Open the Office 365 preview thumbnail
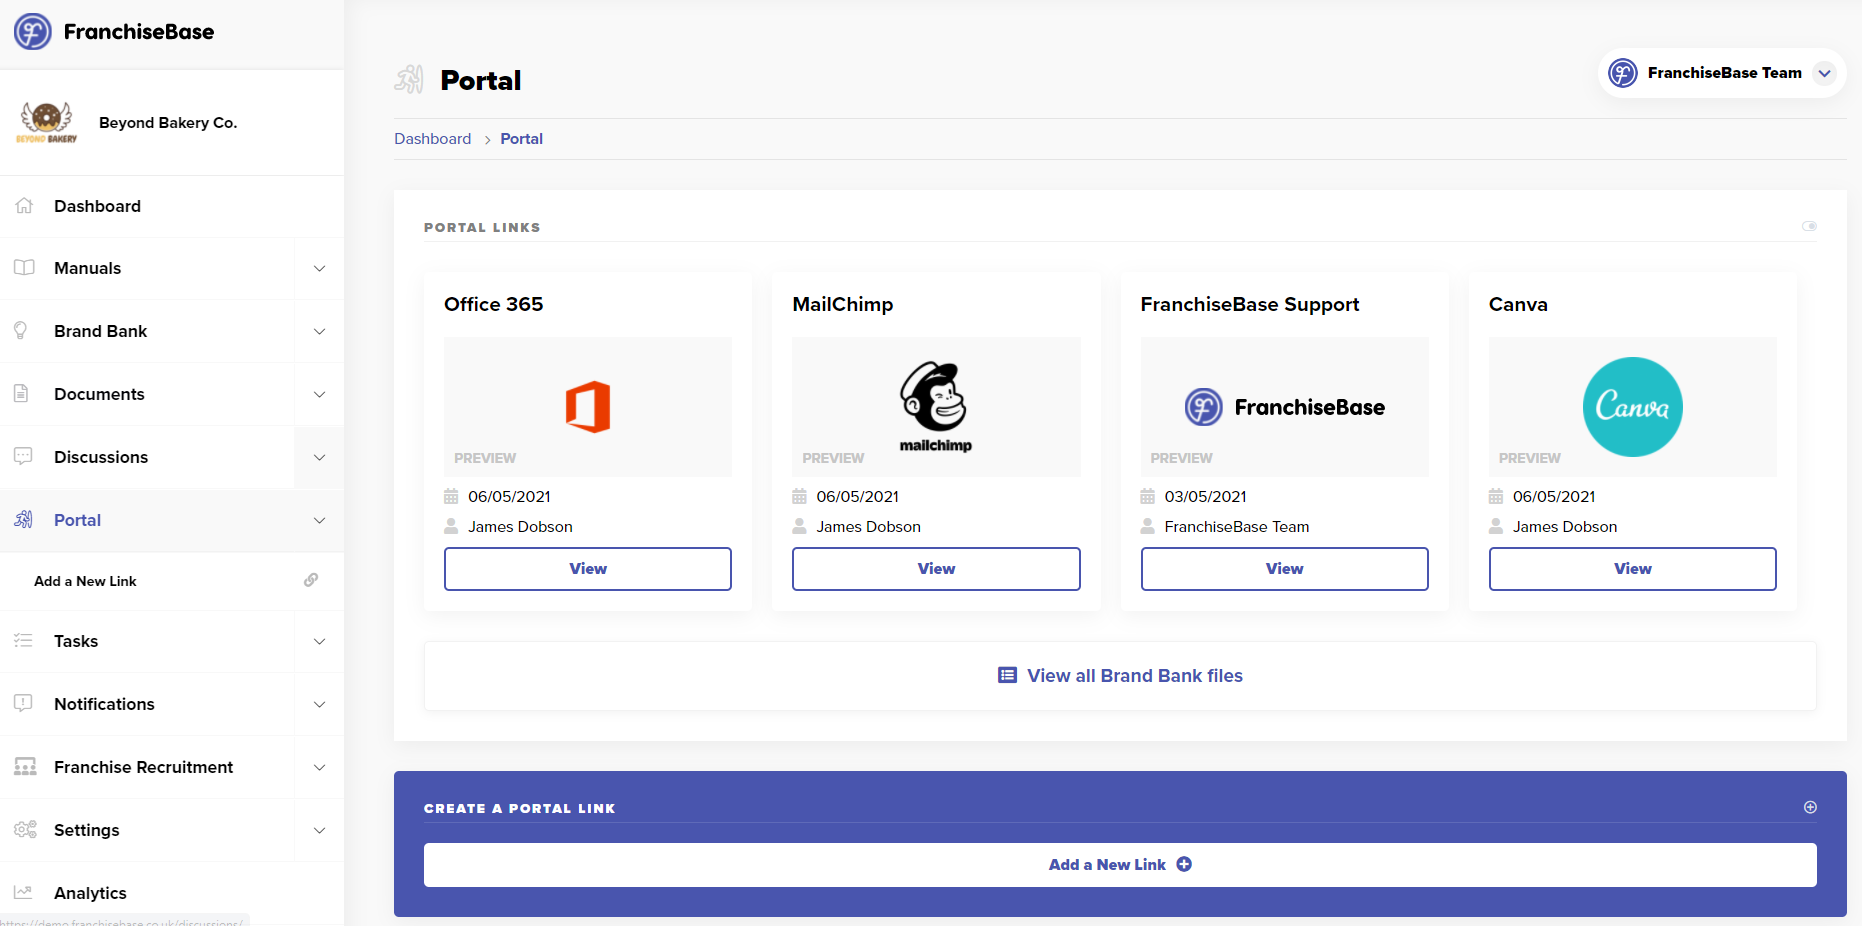This screenshot has width=1862, height=926. (588, 407)
